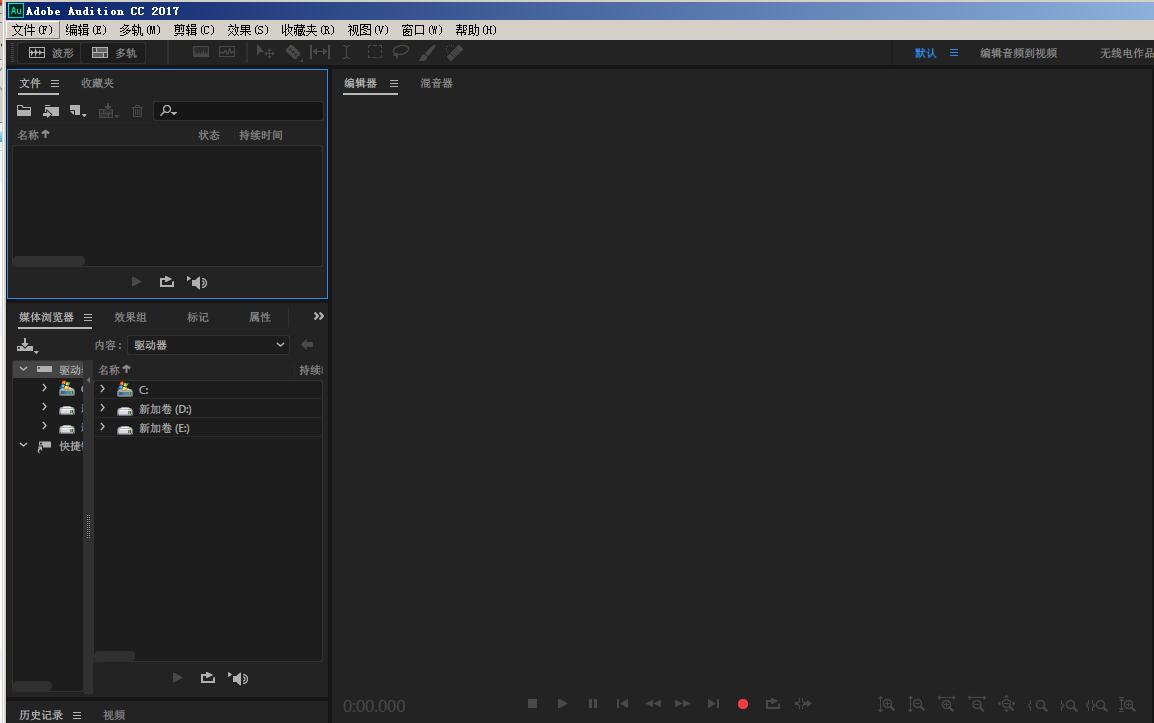
Task: Show hidden tabs with double-arrow overflow
Action: click(x=319, y=317)
